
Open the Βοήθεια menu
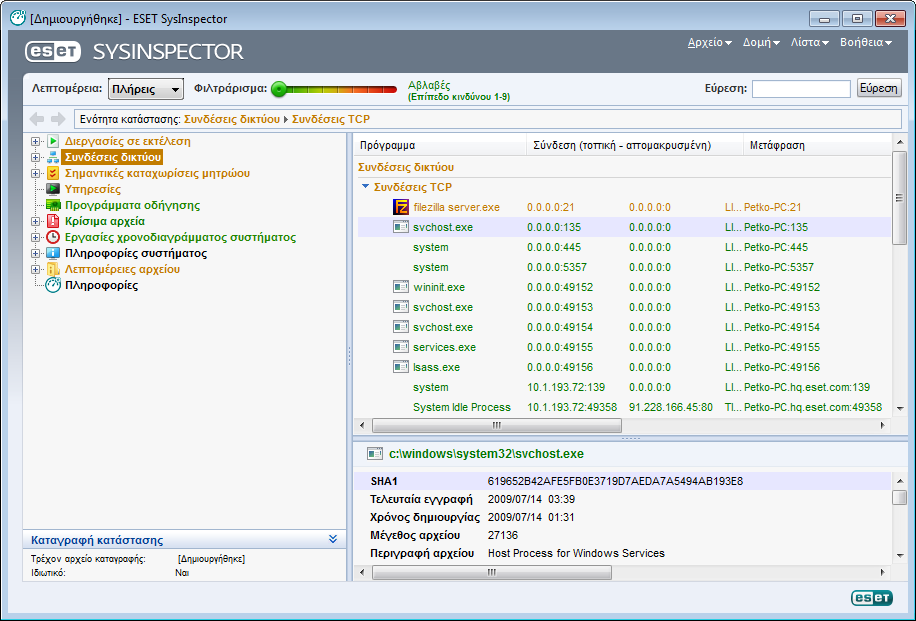tap(866, 42)
